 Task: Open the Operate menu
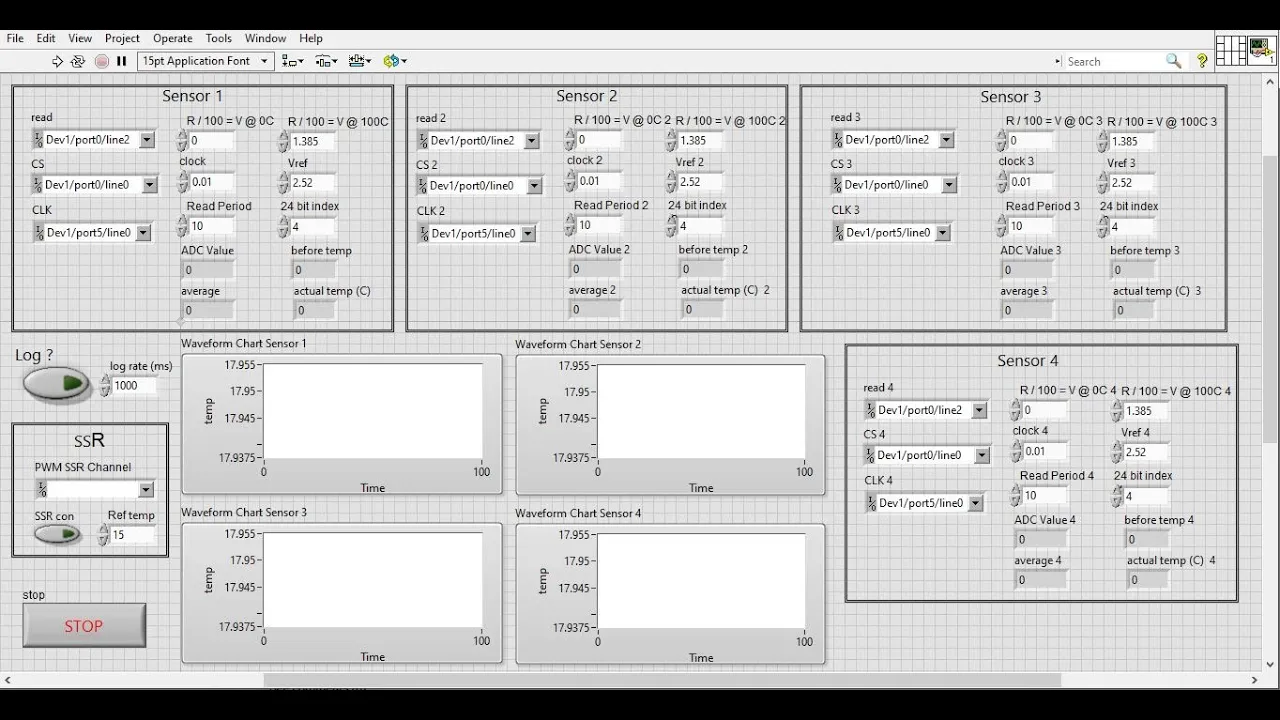(x=172, y=38)
